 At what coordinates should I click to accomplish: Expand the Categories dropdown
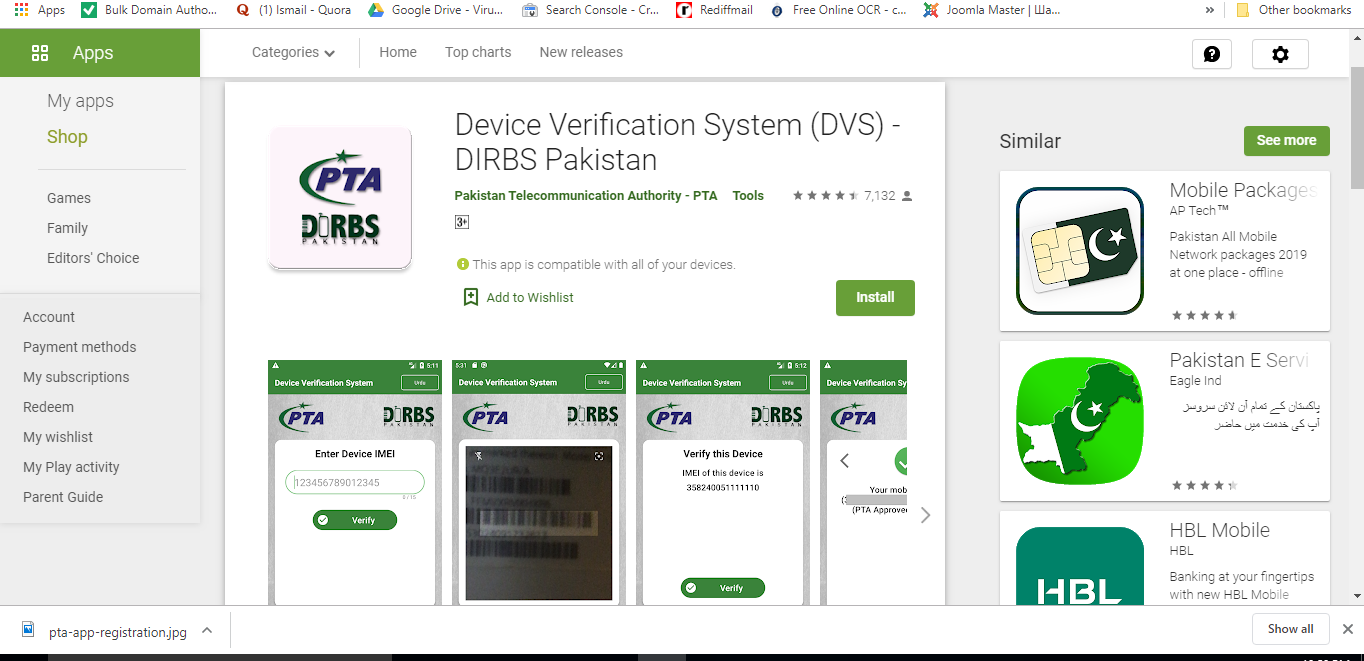293,52
